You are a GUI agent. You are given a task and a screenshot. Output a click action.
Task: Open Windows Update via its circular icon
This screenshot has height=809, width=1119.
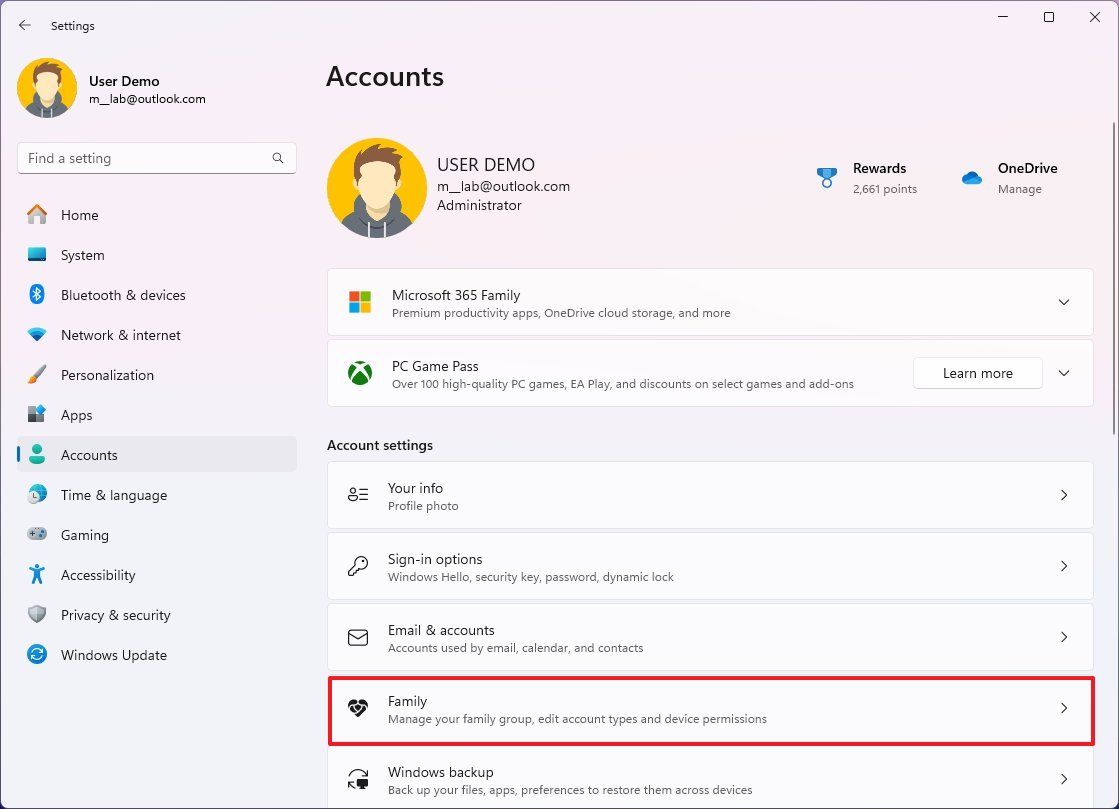pyautogui.click(x=37, y=655)
